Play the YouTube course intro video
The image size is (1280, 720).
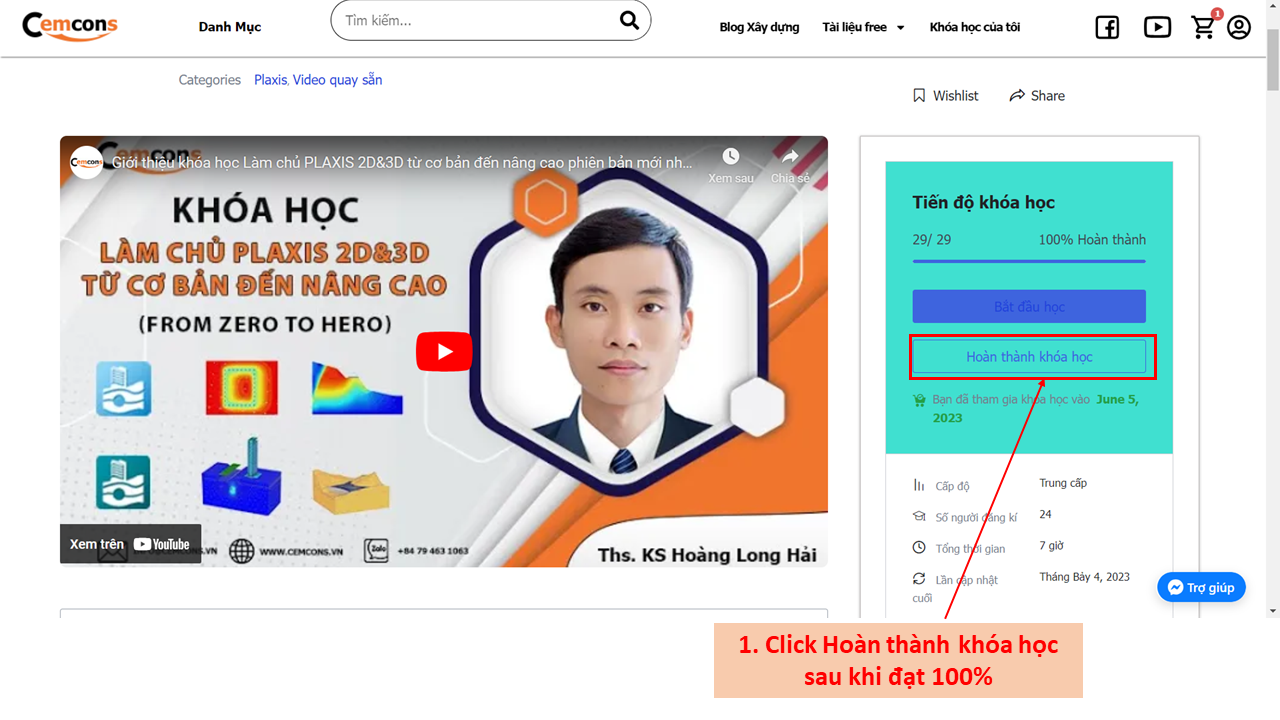click(x=444, y=351)
